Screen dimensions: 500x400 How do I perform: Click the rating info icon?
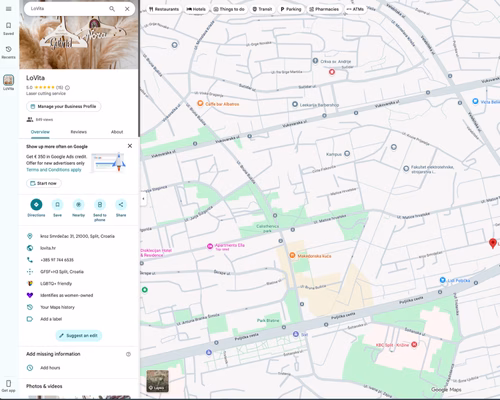coord(67,88)
